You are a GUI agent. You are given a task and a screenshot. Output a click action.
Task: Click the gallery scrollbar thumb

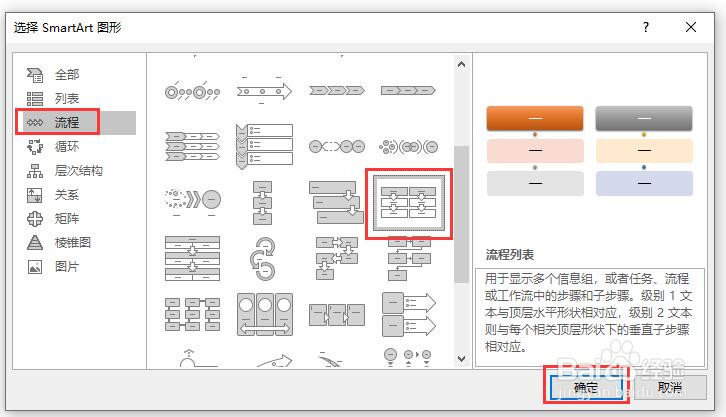tap(461, 214)
